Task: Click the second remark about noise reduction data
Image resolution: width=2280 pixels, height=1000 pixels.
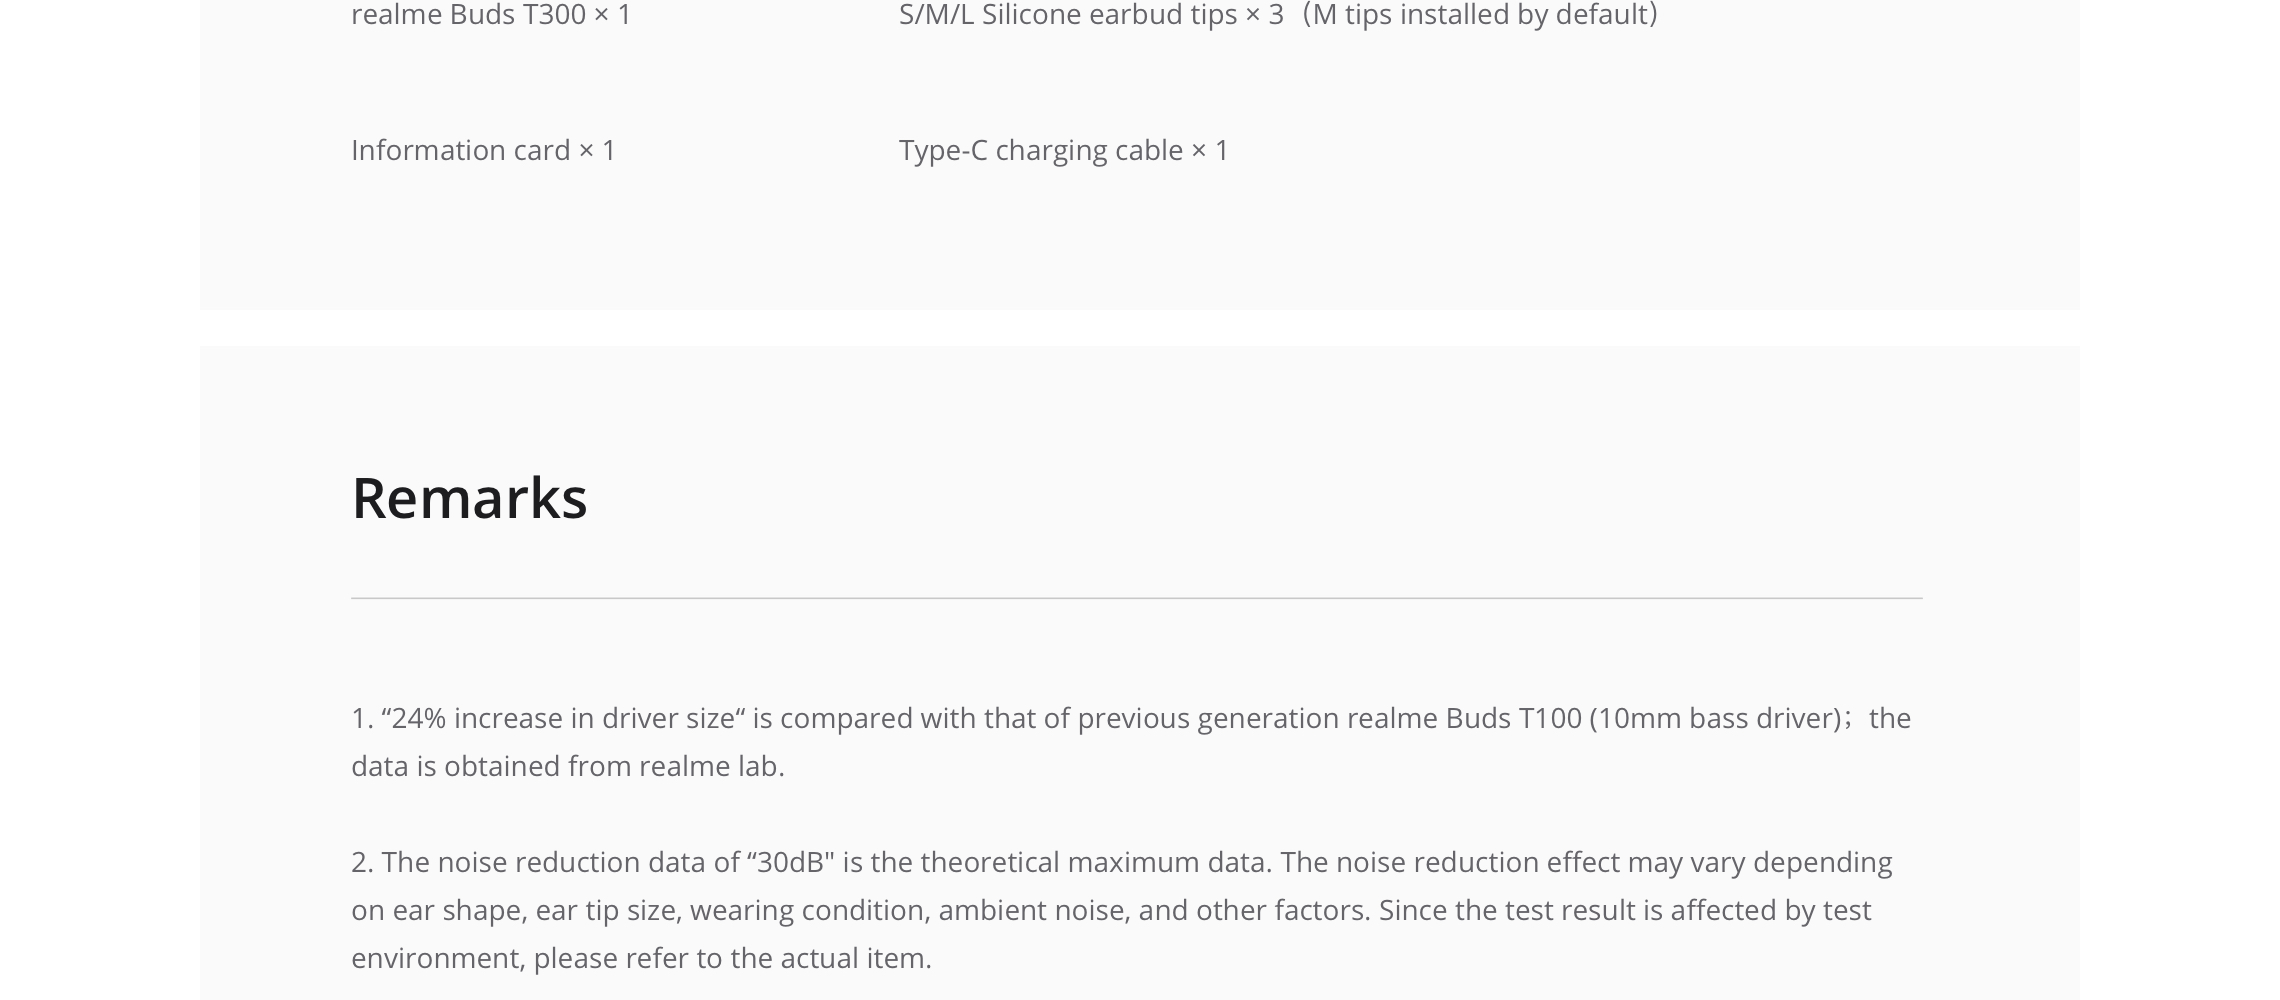Action: [x=1121, y=910]
